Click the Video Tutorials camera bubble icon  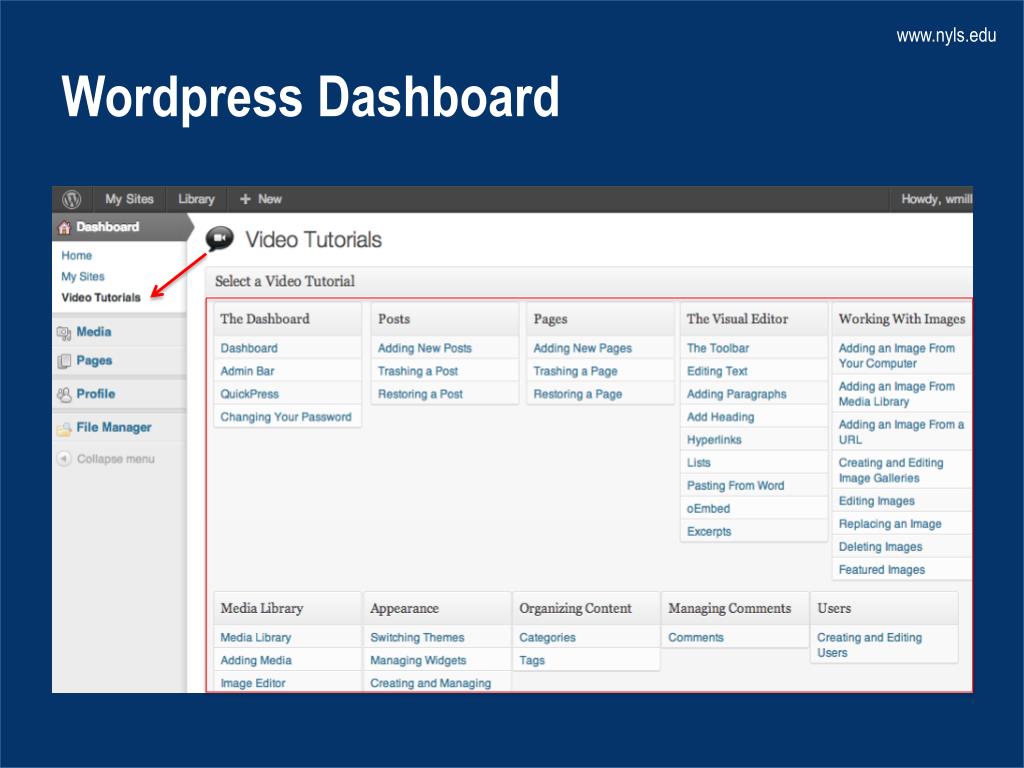coord(220,239)
